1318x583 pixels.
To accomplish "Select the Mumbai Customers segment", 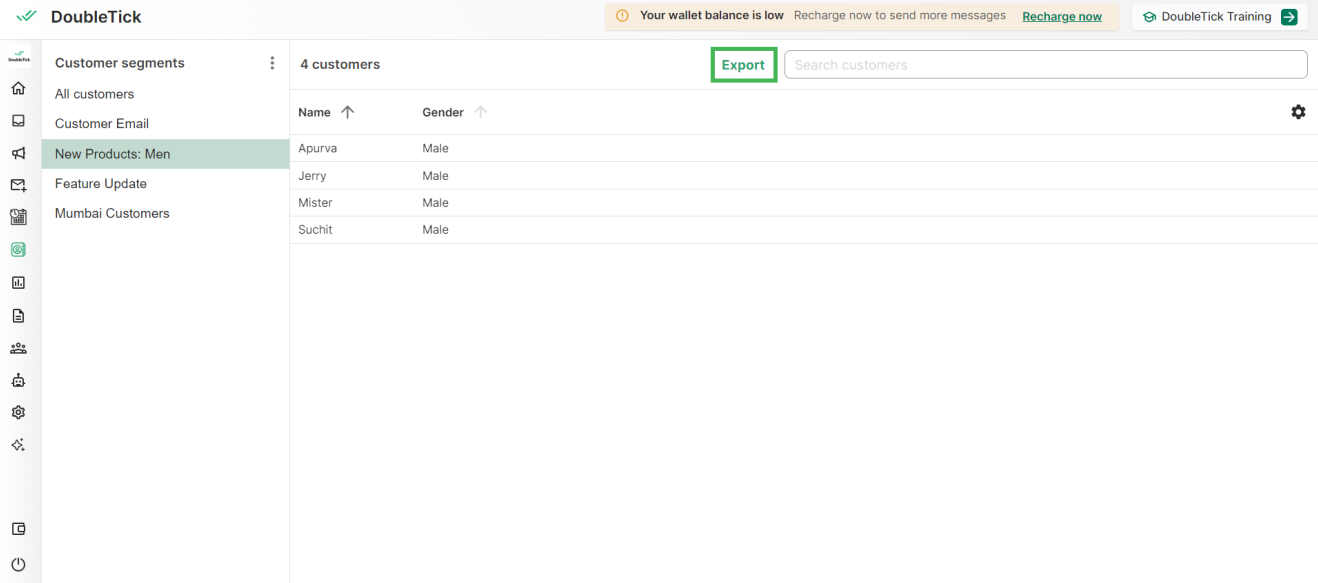I will click(112, 213).
